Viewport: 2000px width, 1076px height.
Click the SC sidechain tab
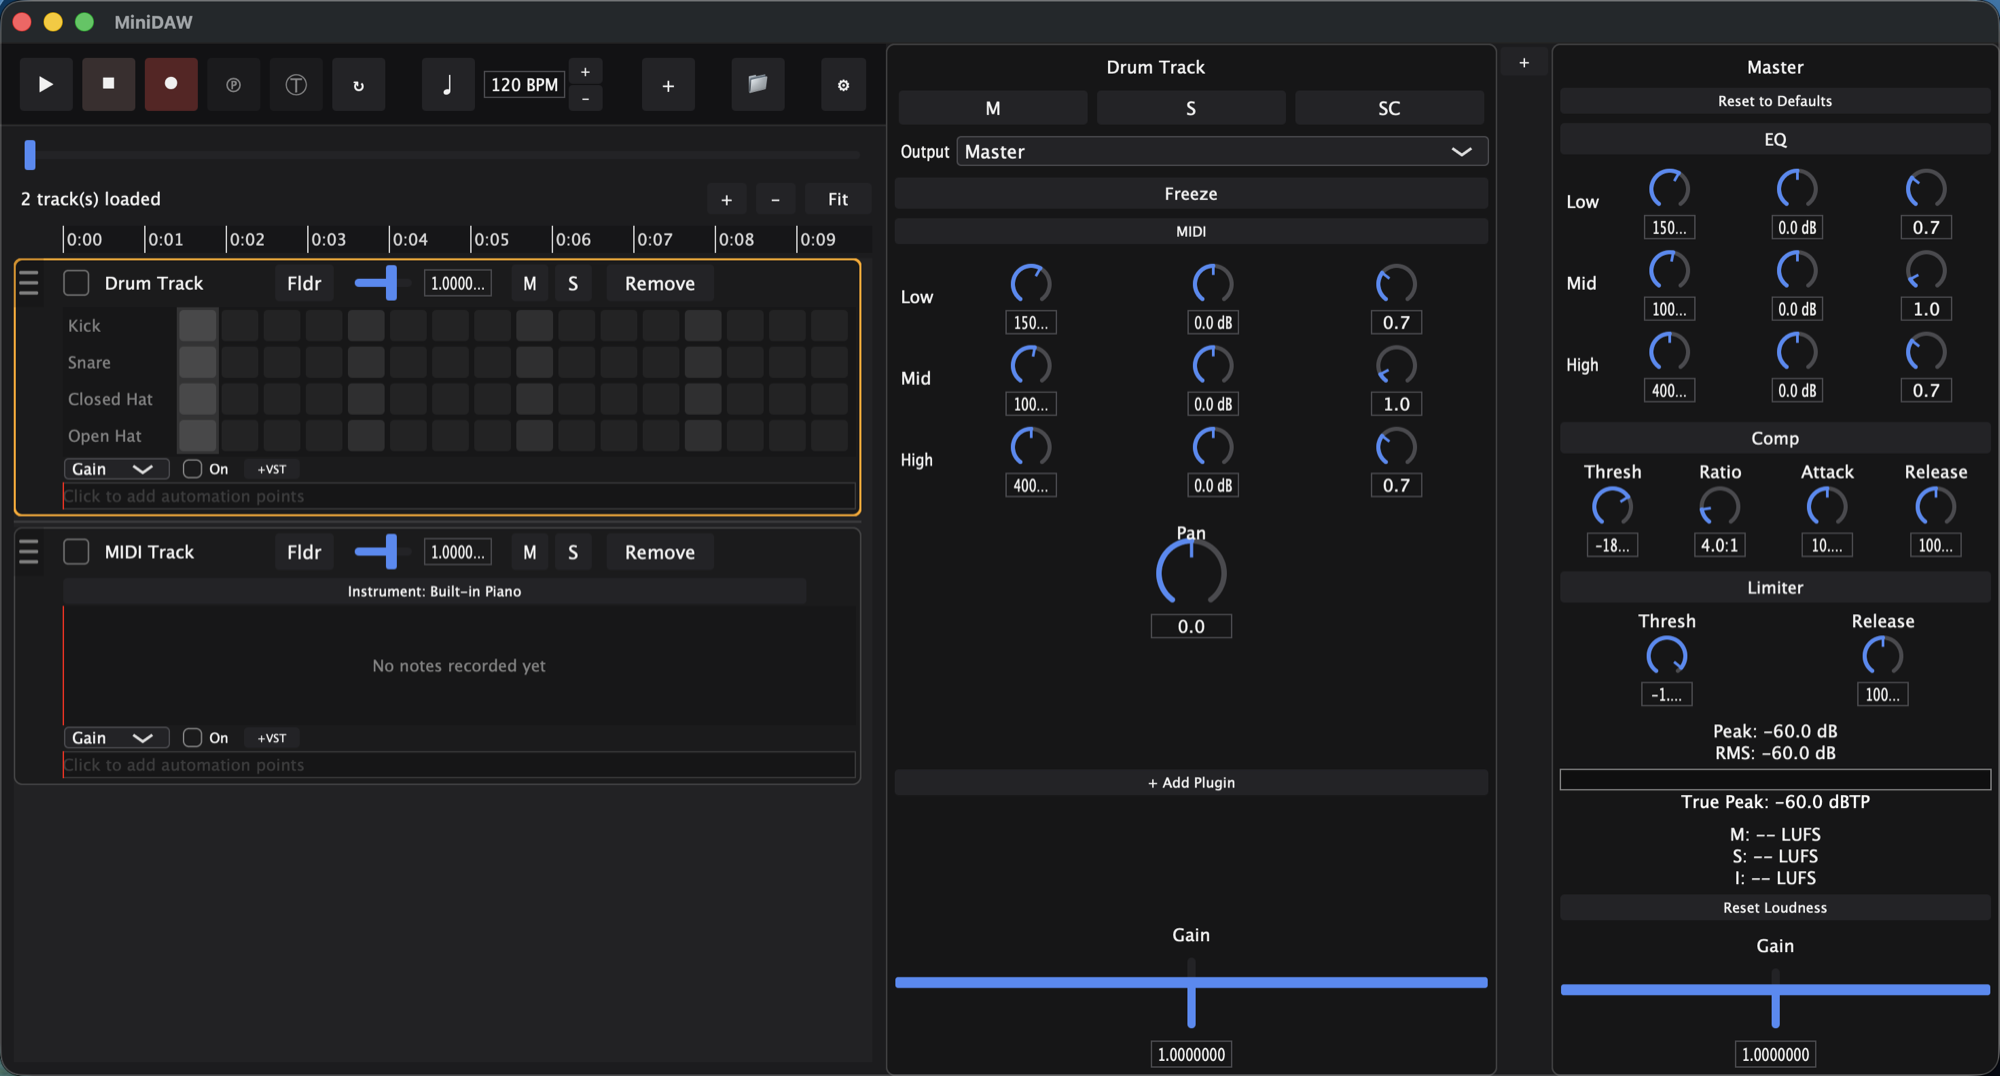[1389, 108]
